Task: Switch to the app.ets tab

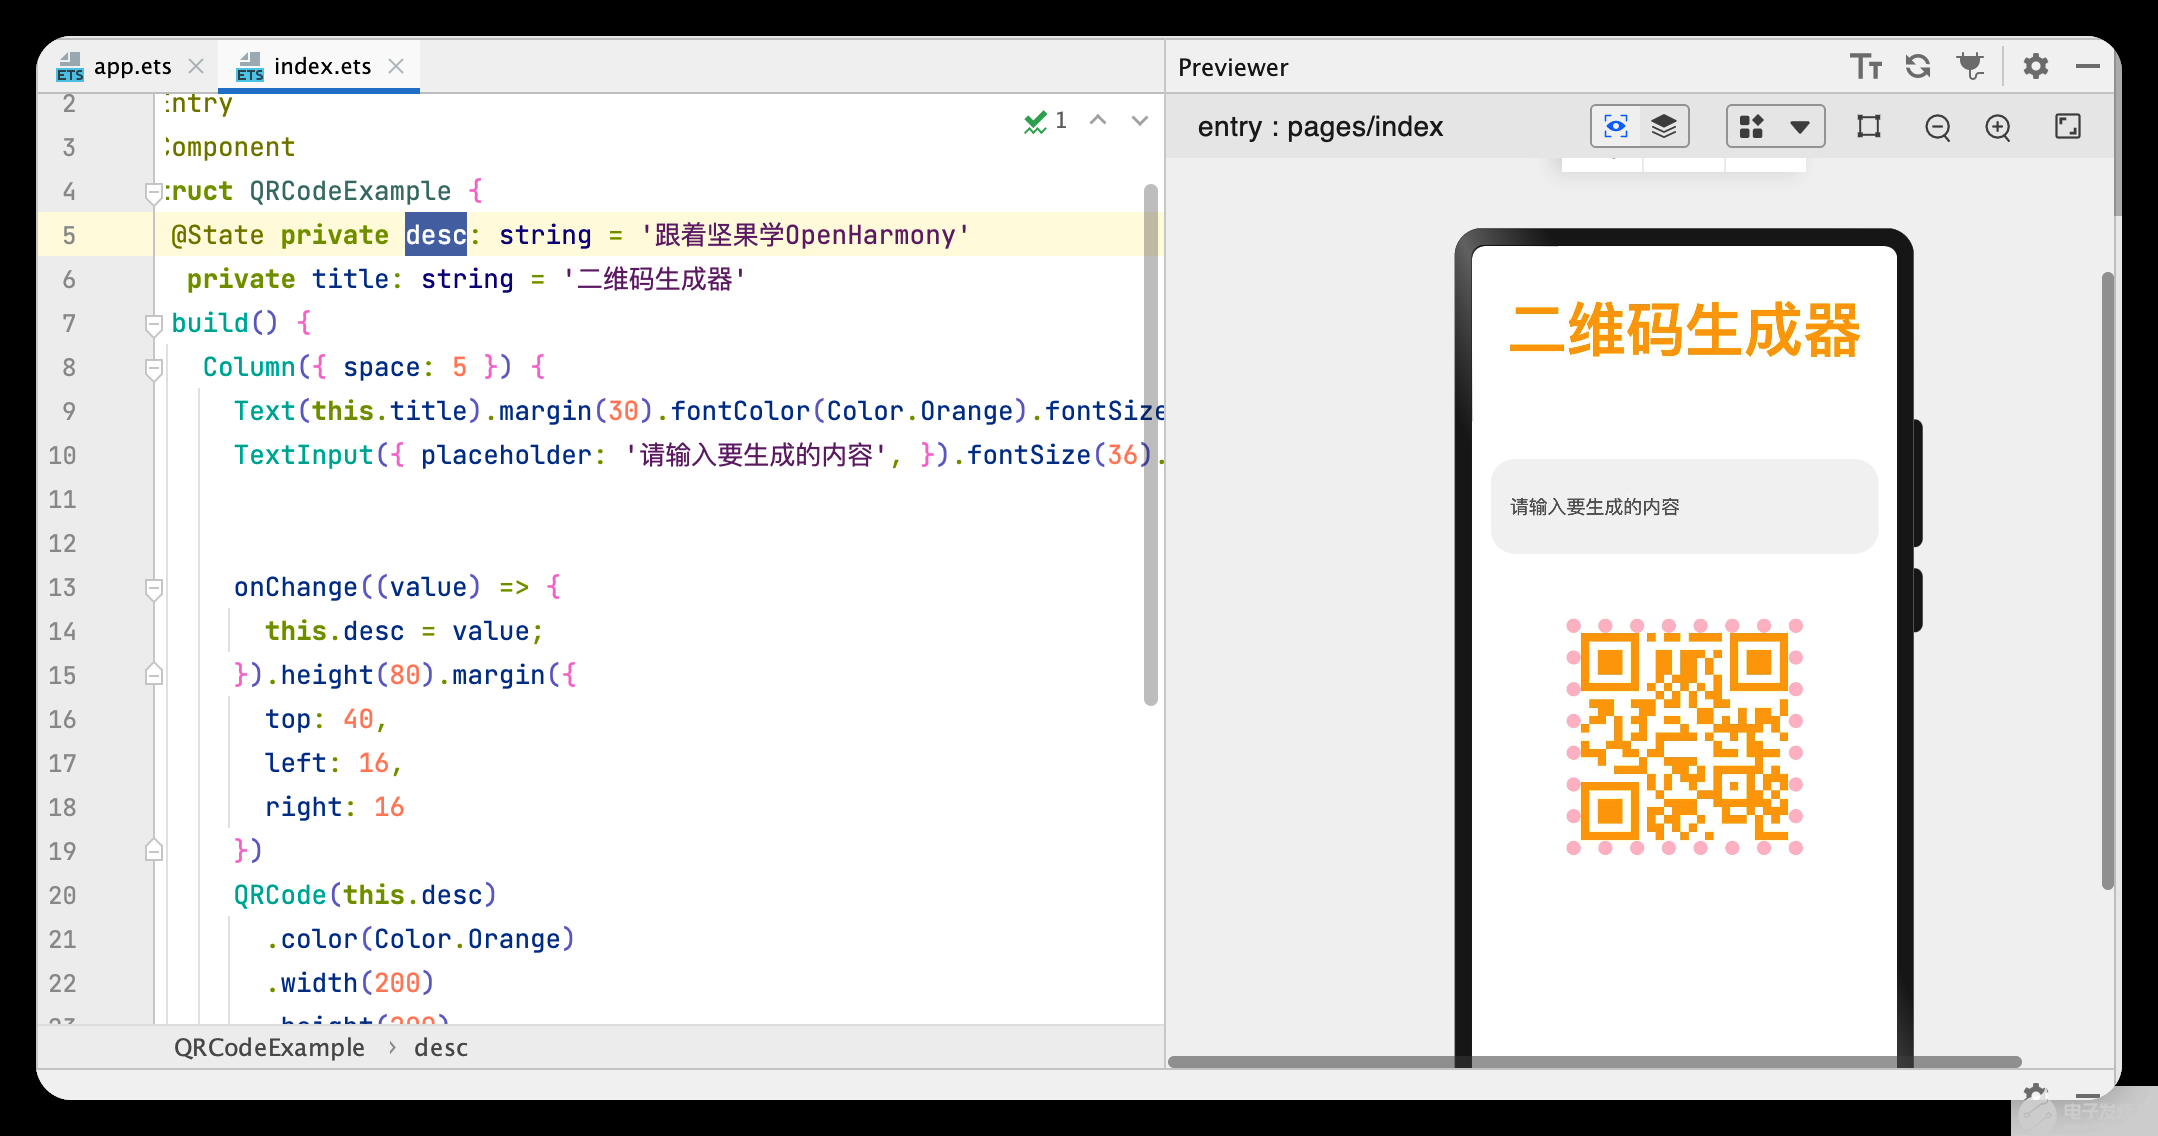Action: [x=131, y=67]
